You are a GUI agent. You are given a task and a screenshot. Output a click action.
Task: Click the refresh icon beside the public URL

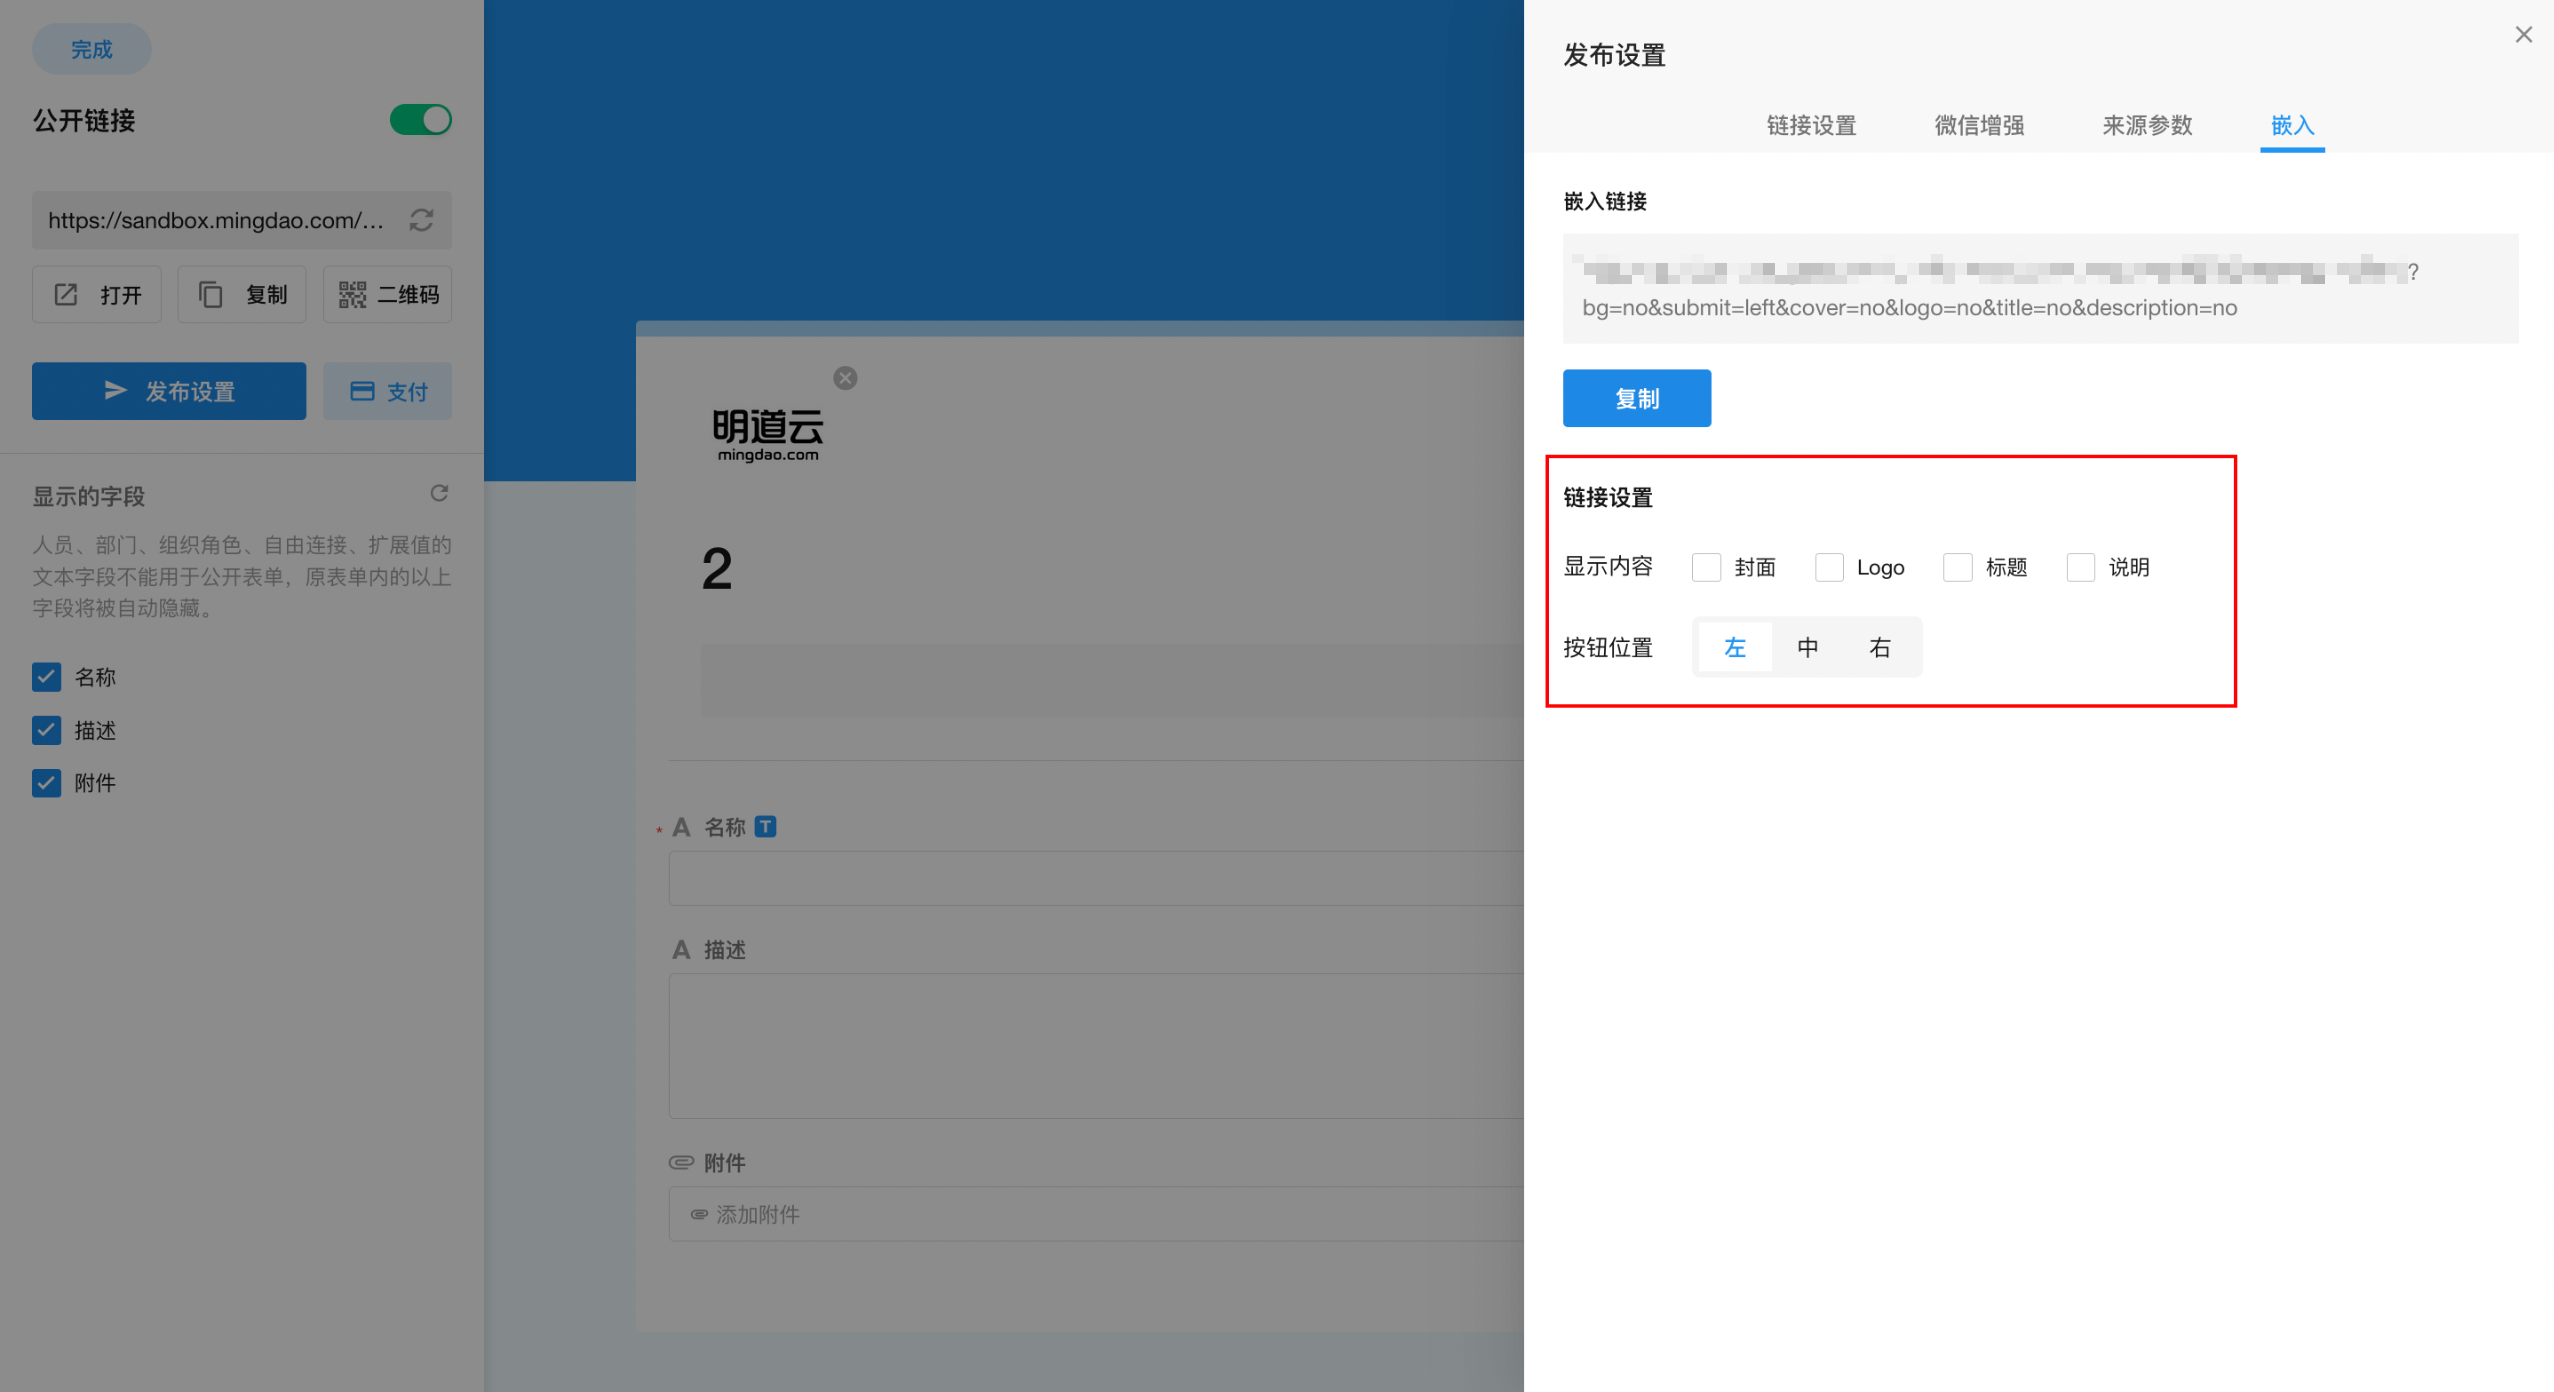click(421, 220)
